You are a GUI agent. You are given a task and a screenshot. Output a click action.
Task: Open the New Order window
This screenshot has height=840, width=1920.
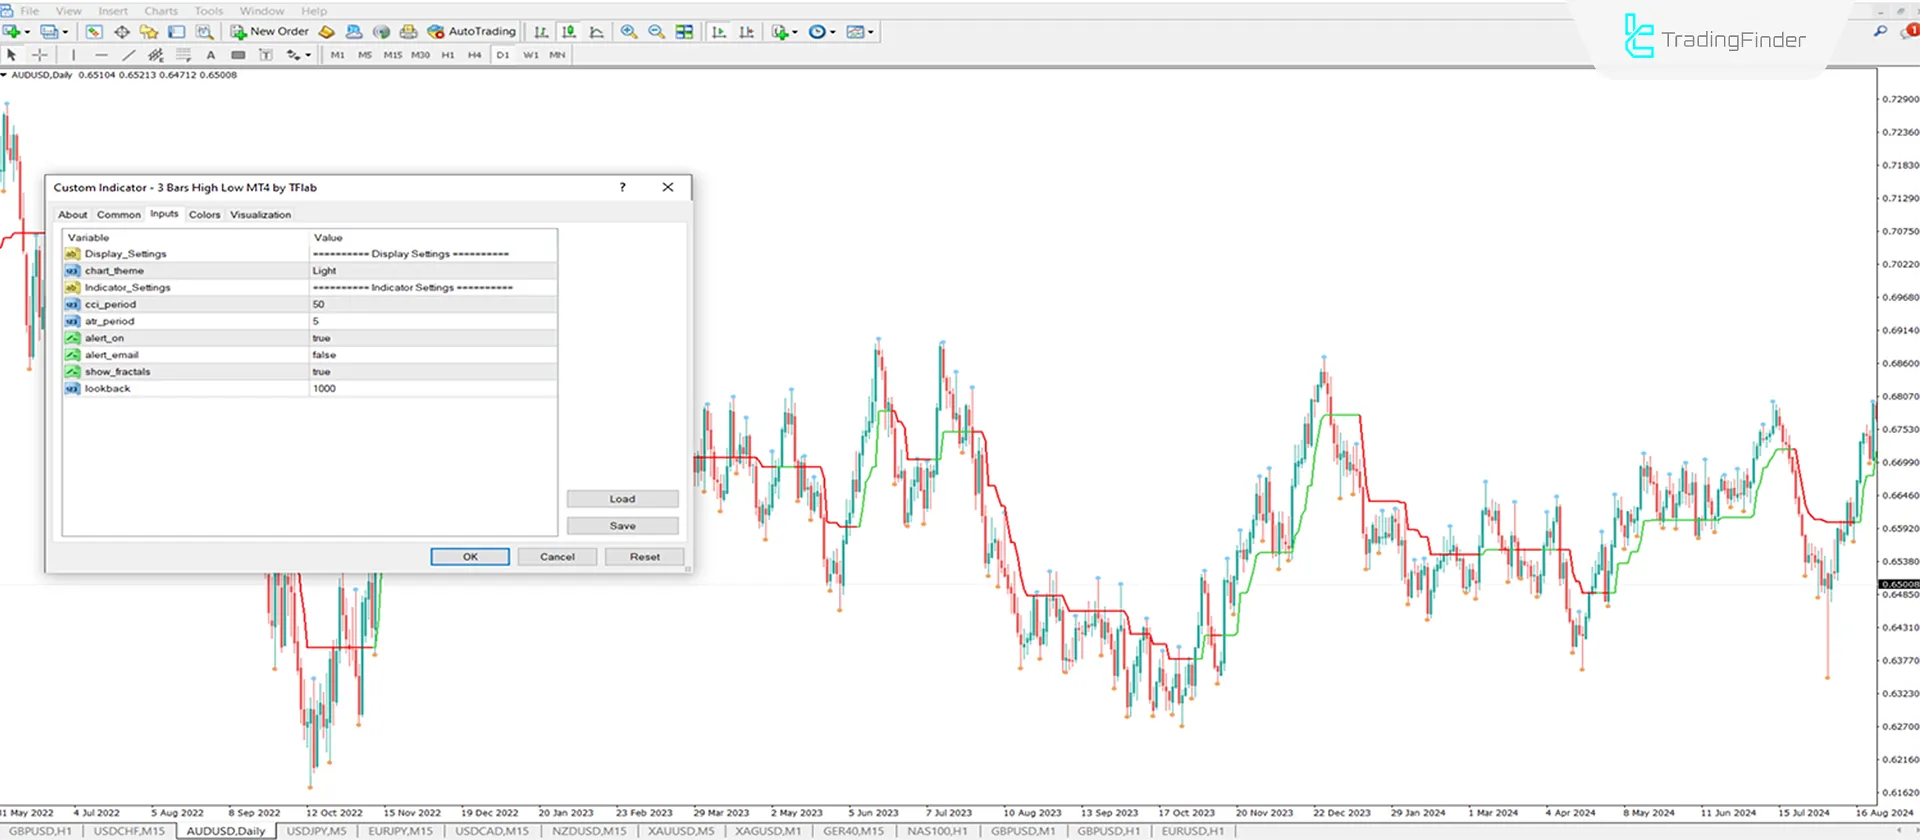pyautogui.click(x=270, y=32)
